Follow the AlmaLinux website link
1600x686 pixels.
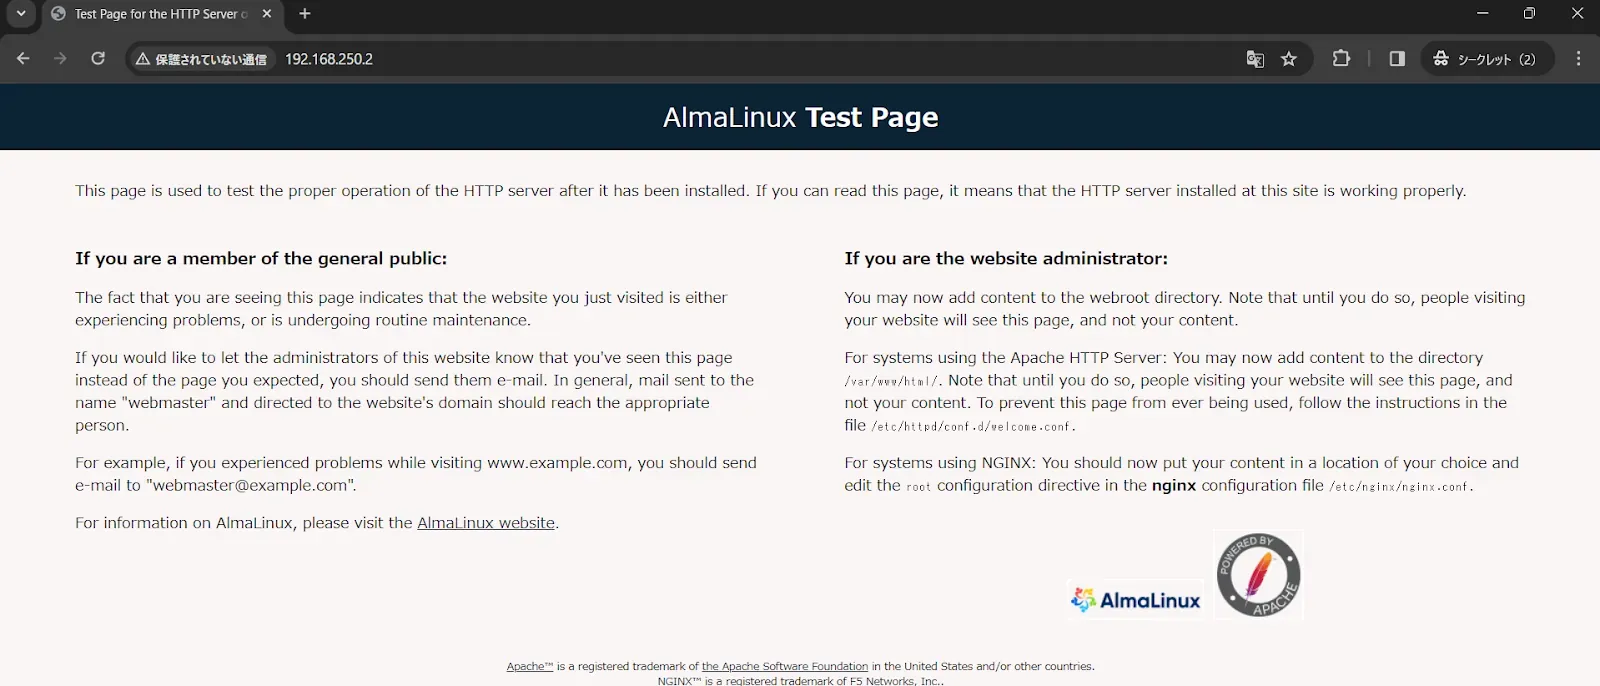click(485, 523)
